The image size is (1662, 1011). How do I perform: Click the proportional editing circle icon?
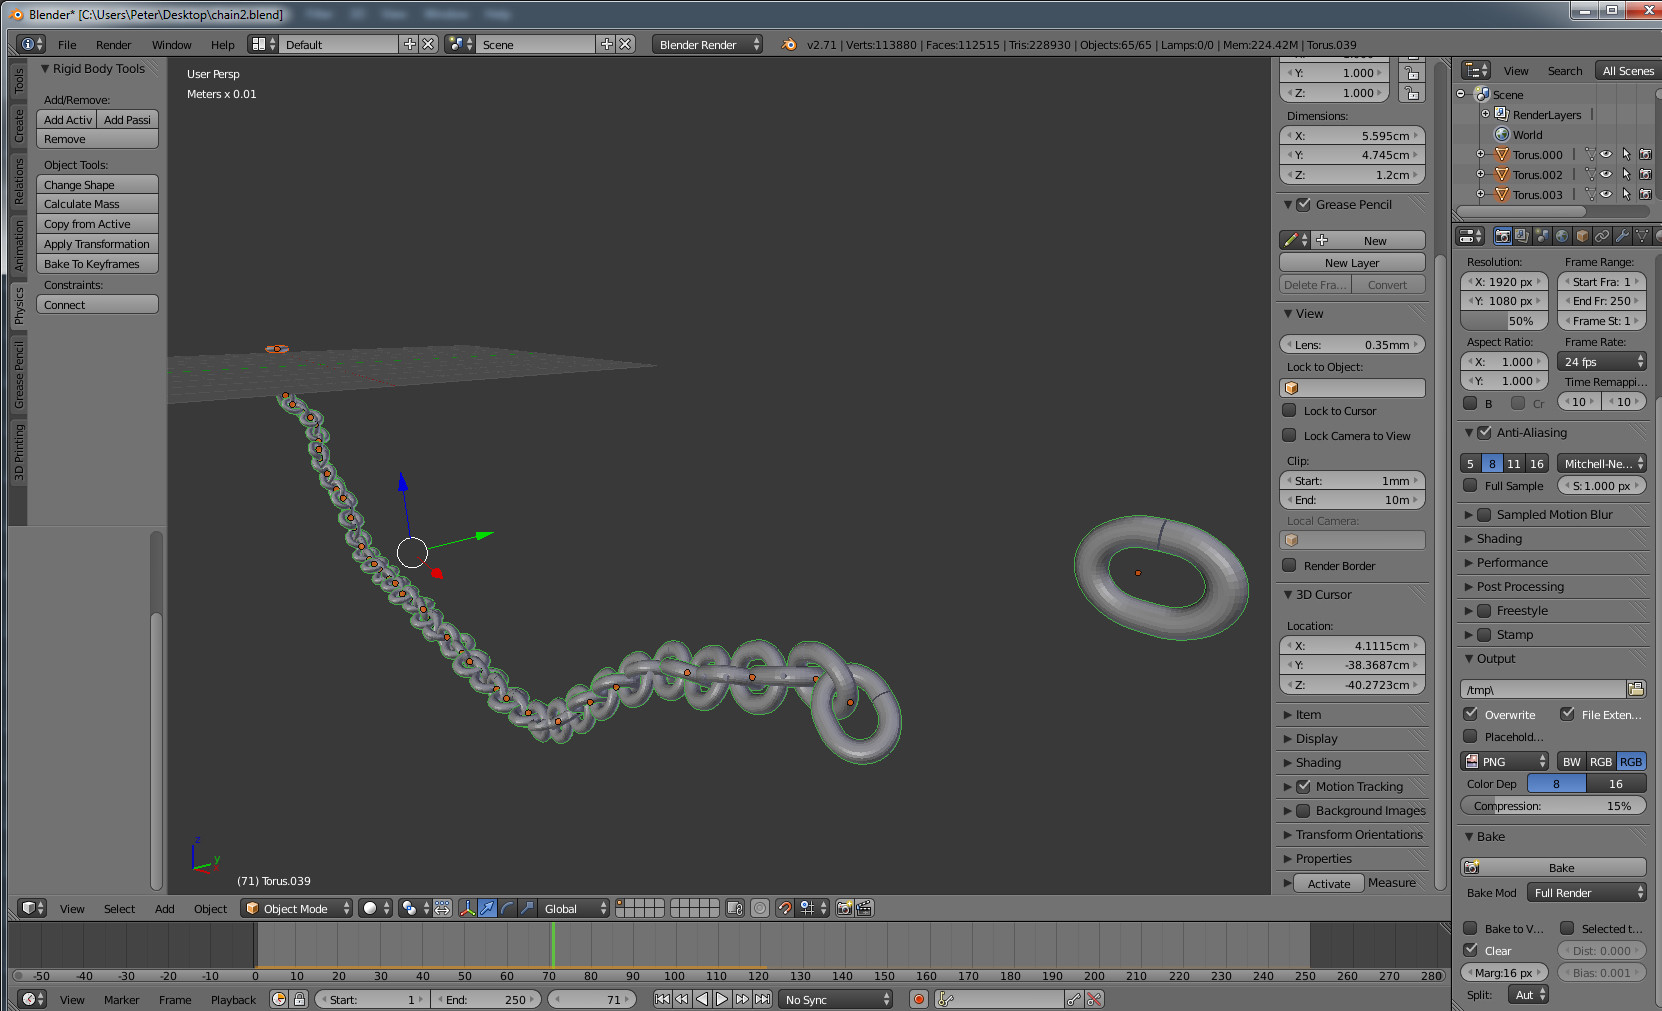pyautogui.click(x=760, y=908)
